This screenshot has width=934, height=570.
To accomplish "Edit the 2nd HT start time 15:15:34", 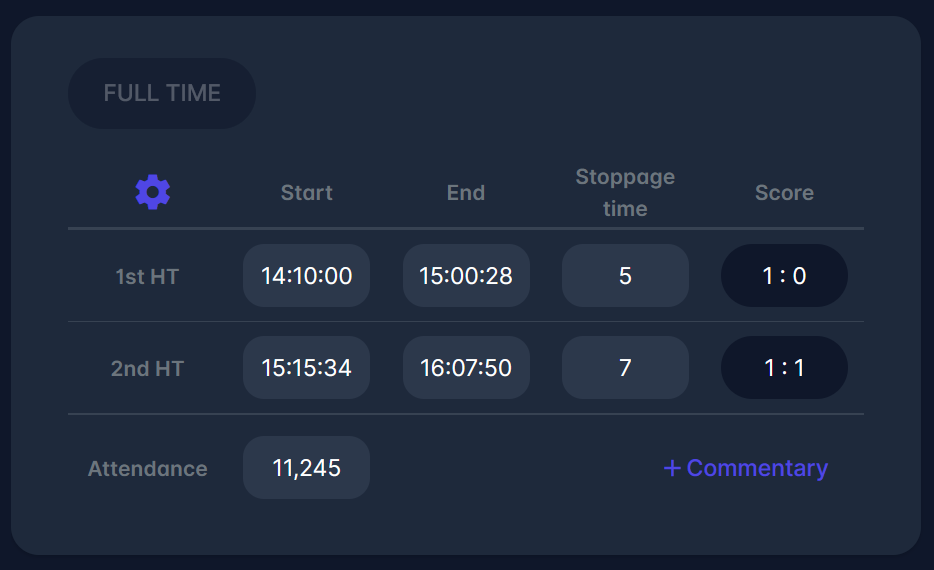I will pos(306,368).
